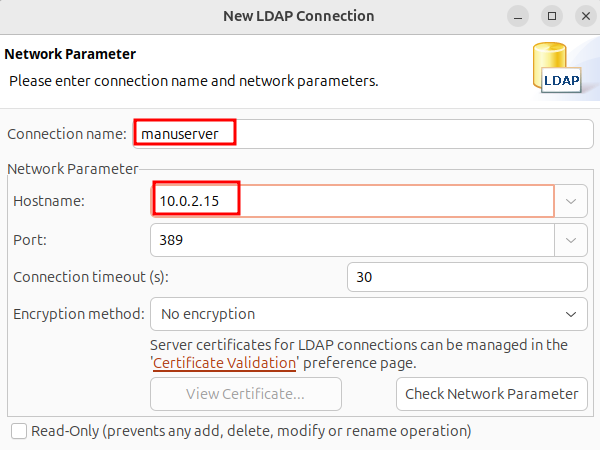This screenshot has width=600, height=450.
Task: Expand the Hostname history dropdown arrow
Action: 571,201
